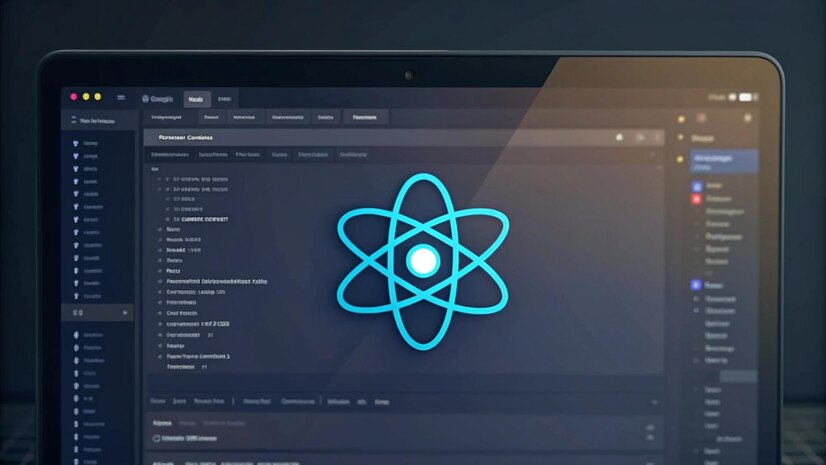The image size is (826, 465).
Task: Click the first shield icon in left sidebar
Action: click(77, 143)
